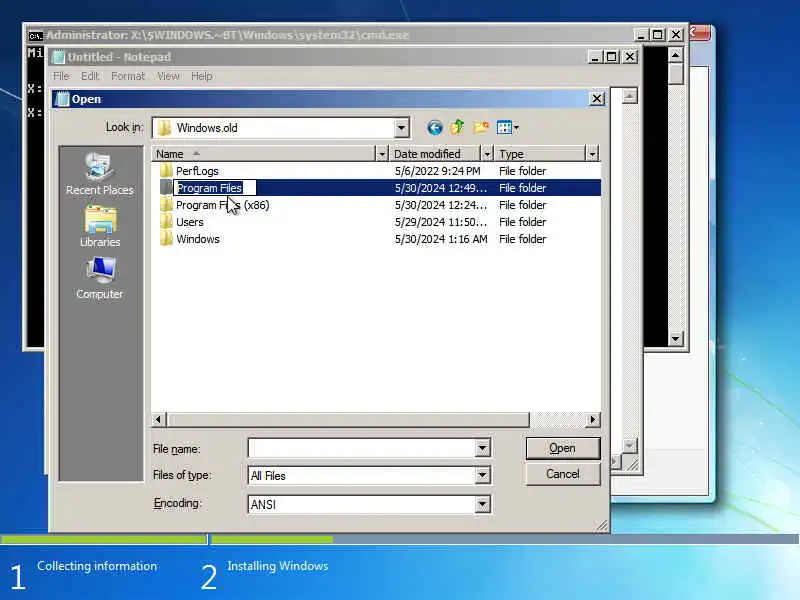Expand the File name dropdown arrow

coord(482,448)
